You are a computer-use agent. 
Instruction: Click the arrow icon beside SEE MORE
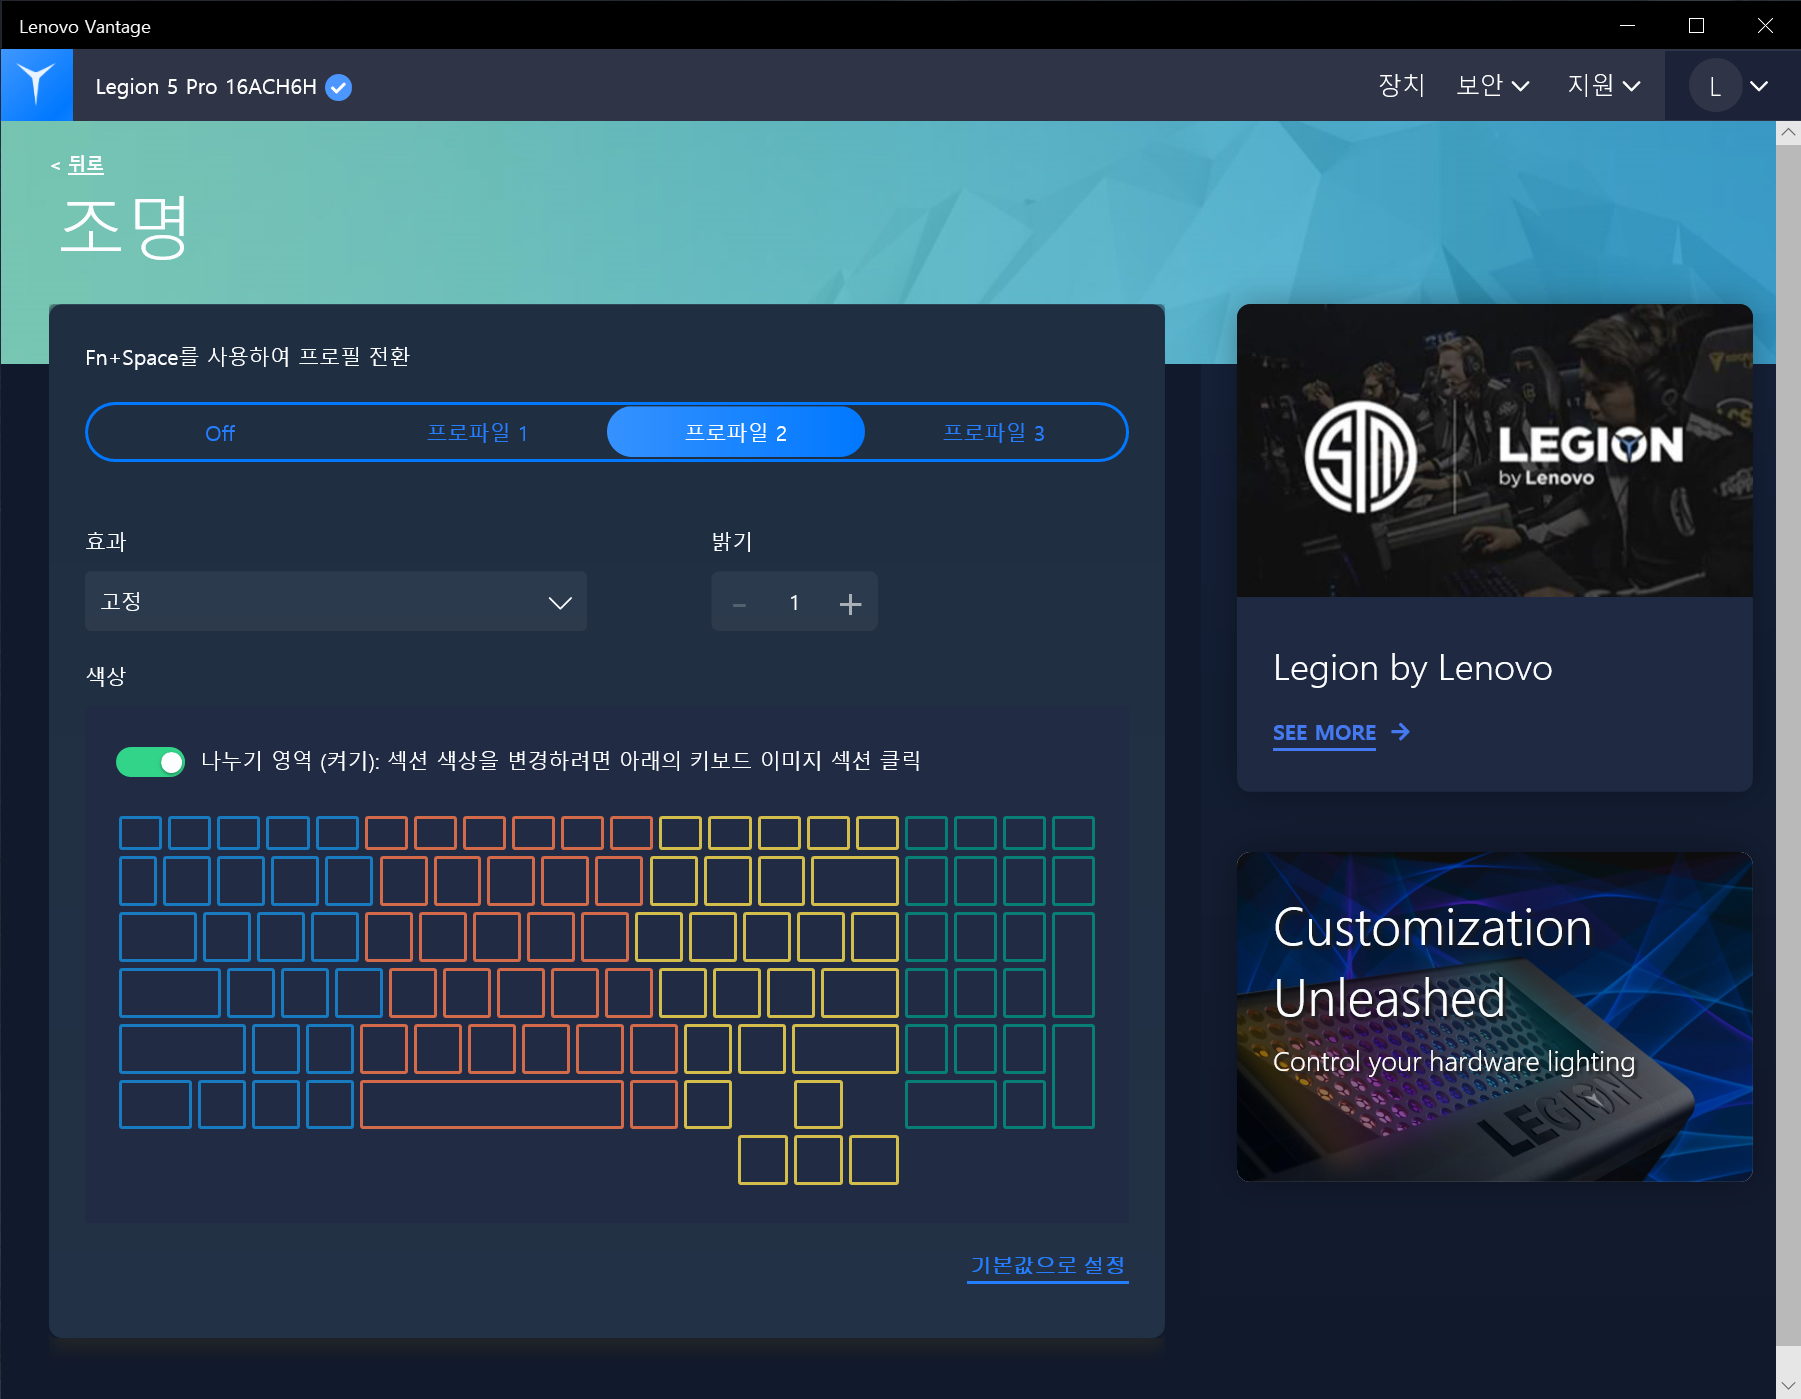click(1401, 732)
